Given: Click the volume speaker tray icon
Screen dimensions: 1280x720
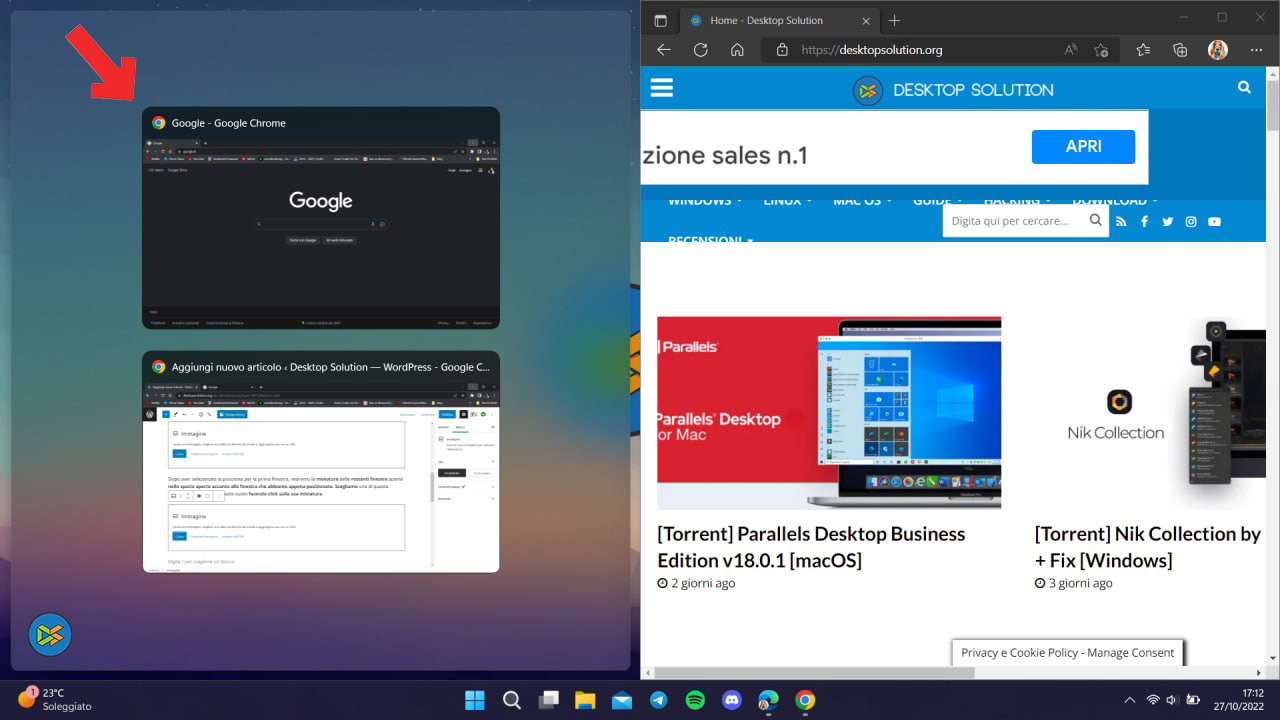Looking at the screenshot, I should (x=1172, y=700).
